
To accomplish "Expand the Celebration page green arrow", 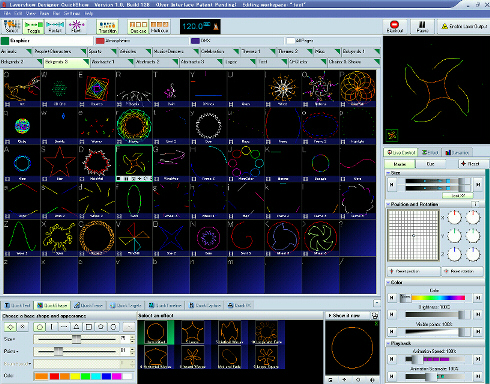I will pyautogui.click(x=236, y=51).
